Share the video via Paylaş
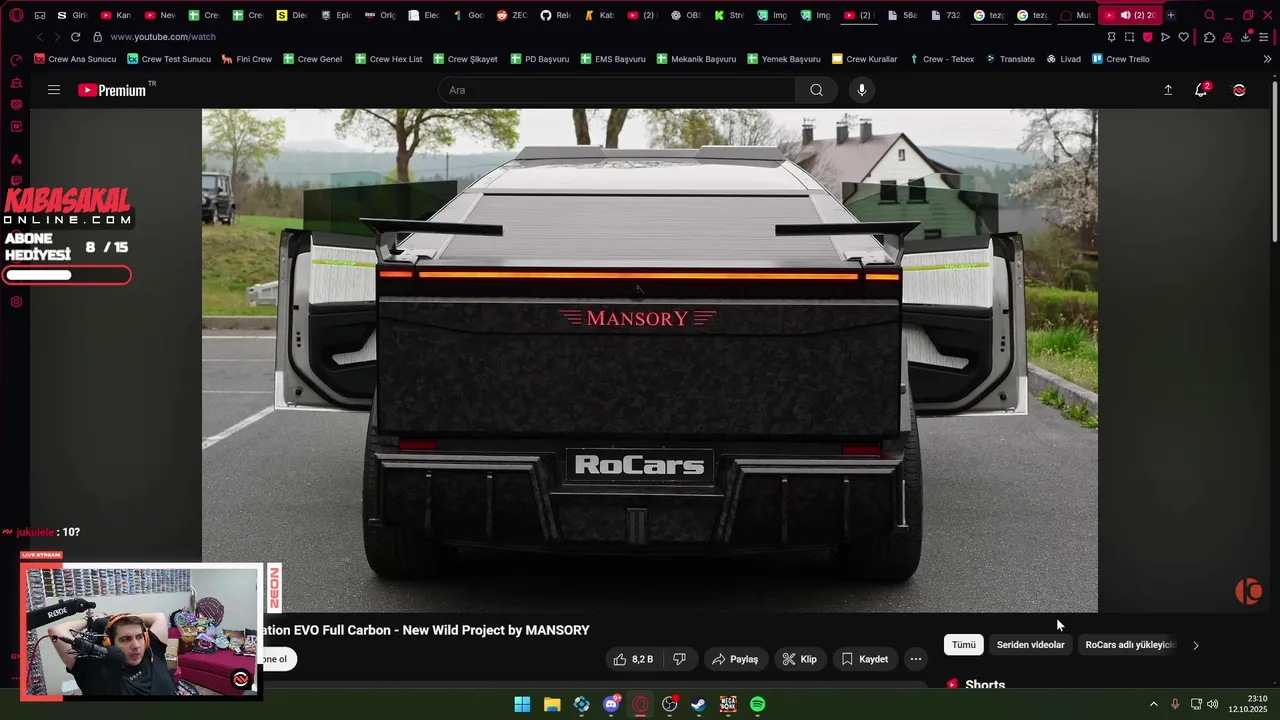Screen dimensions: 1280x720 click(x=735, y=659)
